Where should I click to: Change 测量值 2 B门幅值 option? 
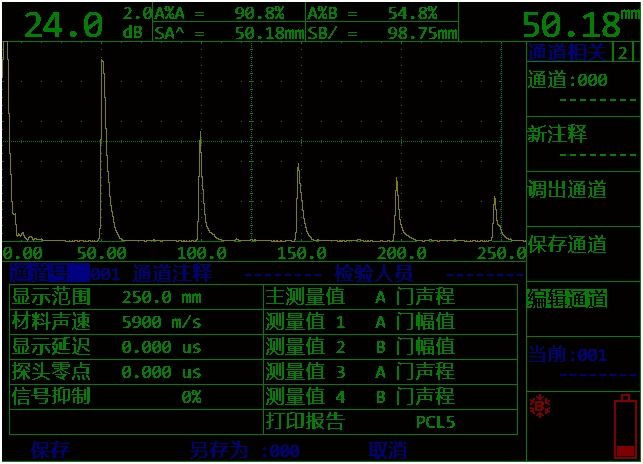[x=414, y=347]
